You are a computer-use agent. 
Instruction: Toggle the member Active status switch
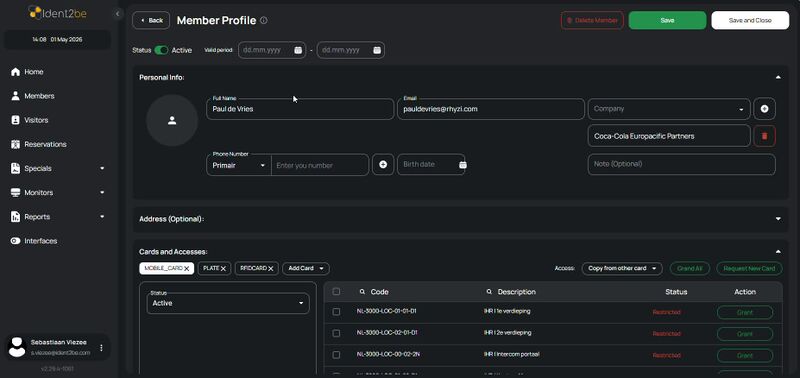tap(161, 50)
